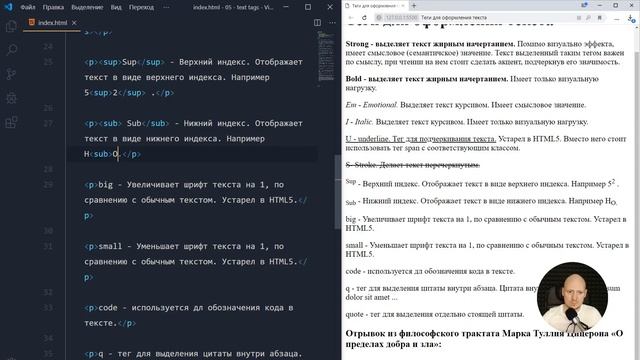Click code line starting with '<p>q - тег'
This screenshot has height=360, width=640.
[193, 354]
